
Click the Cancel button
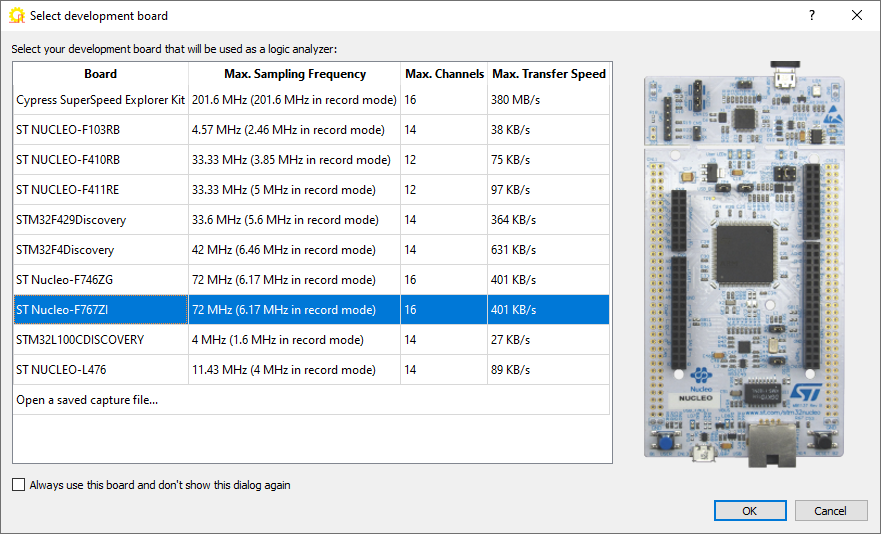click(830, 510)
